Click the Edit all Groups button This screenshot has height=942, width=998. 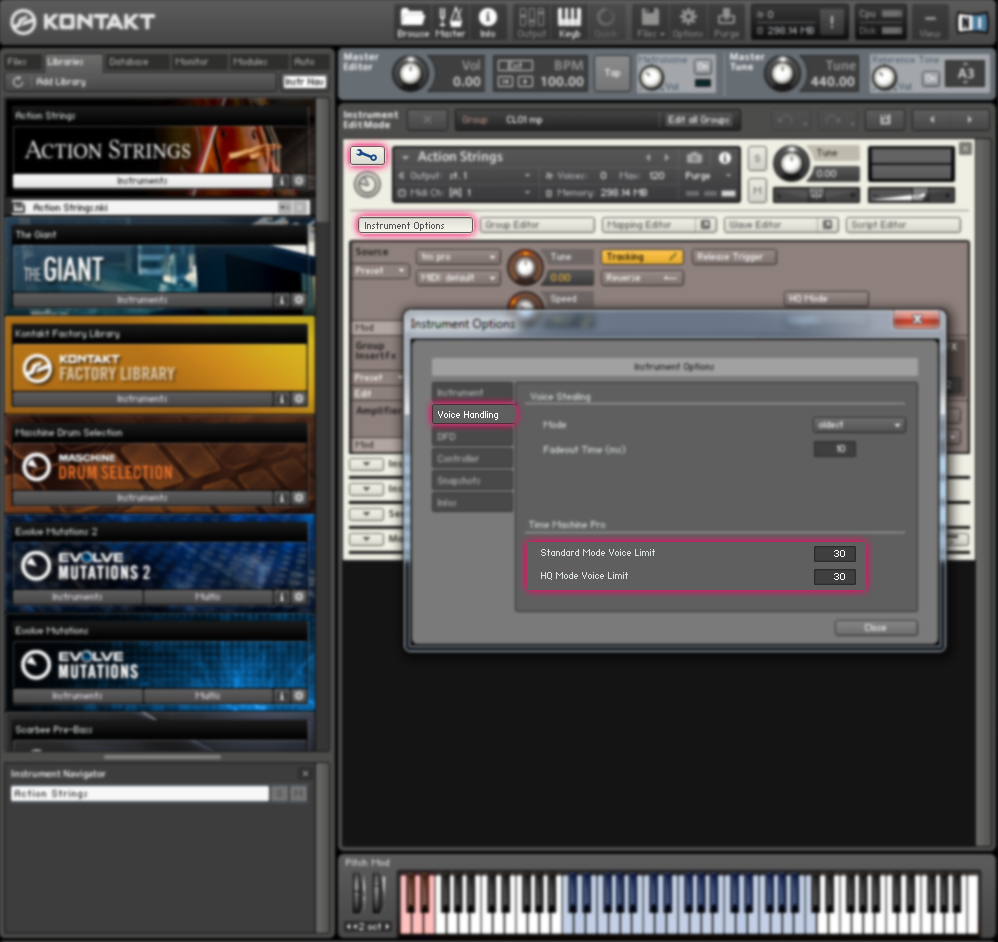coord(699,120)
